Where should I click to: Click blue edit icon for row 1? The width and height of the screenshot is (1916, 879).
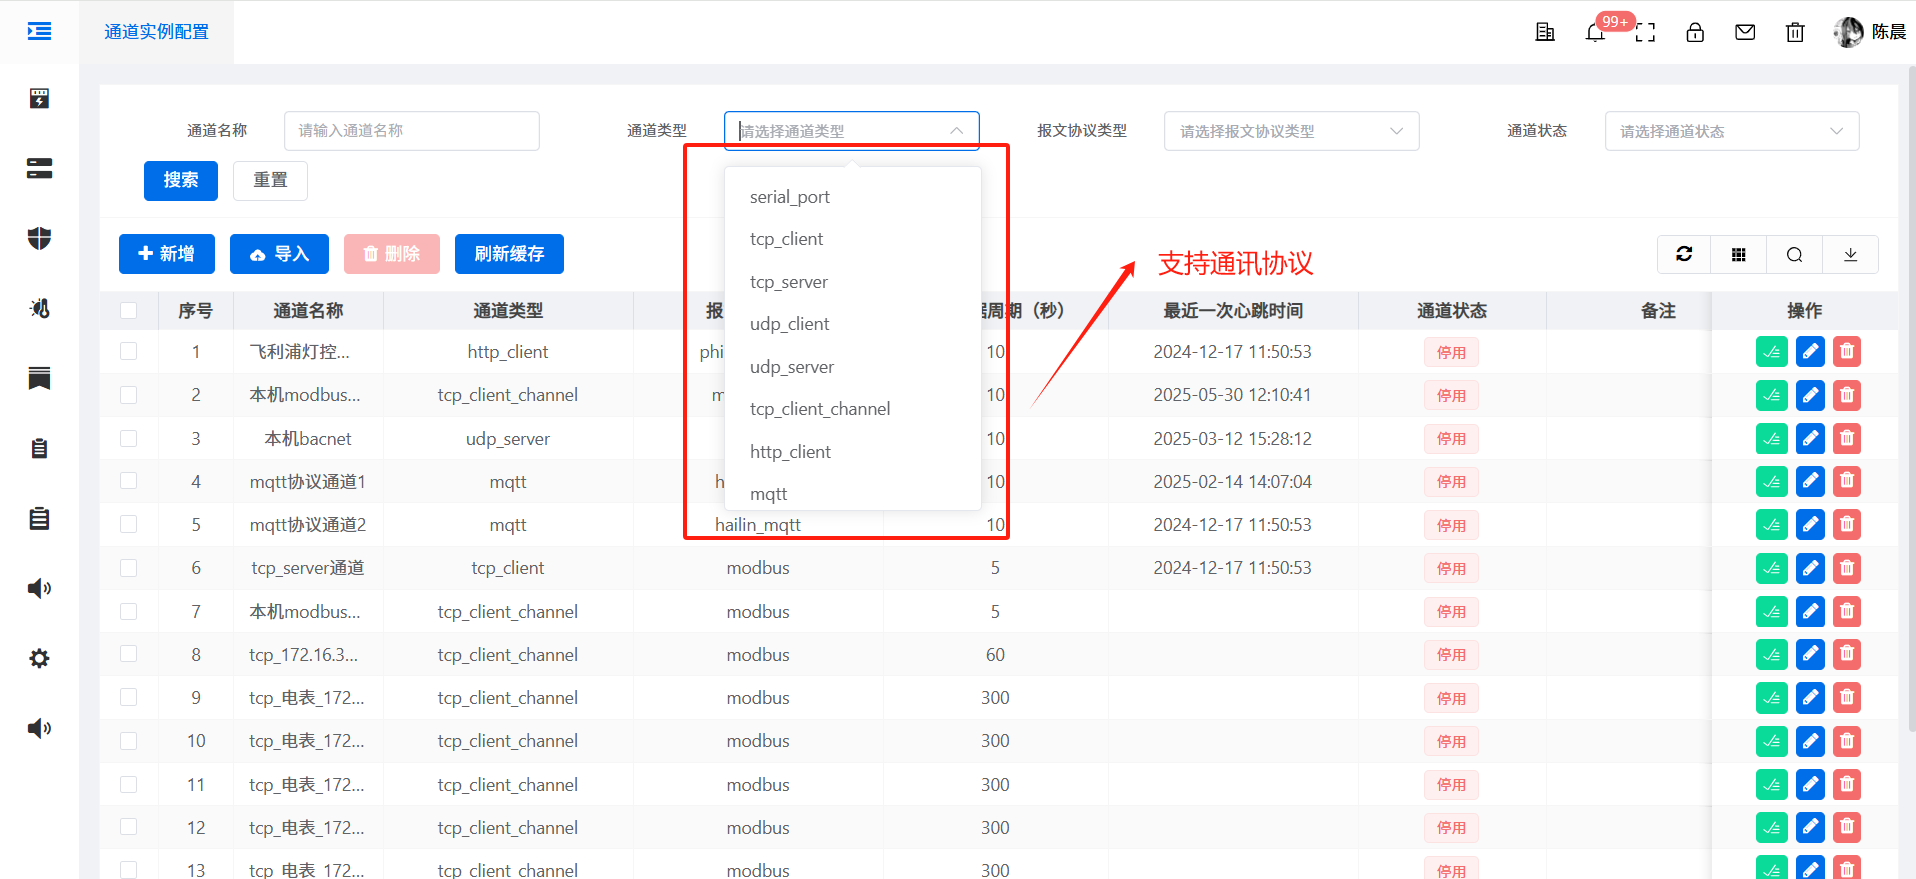pos(1810,352)
